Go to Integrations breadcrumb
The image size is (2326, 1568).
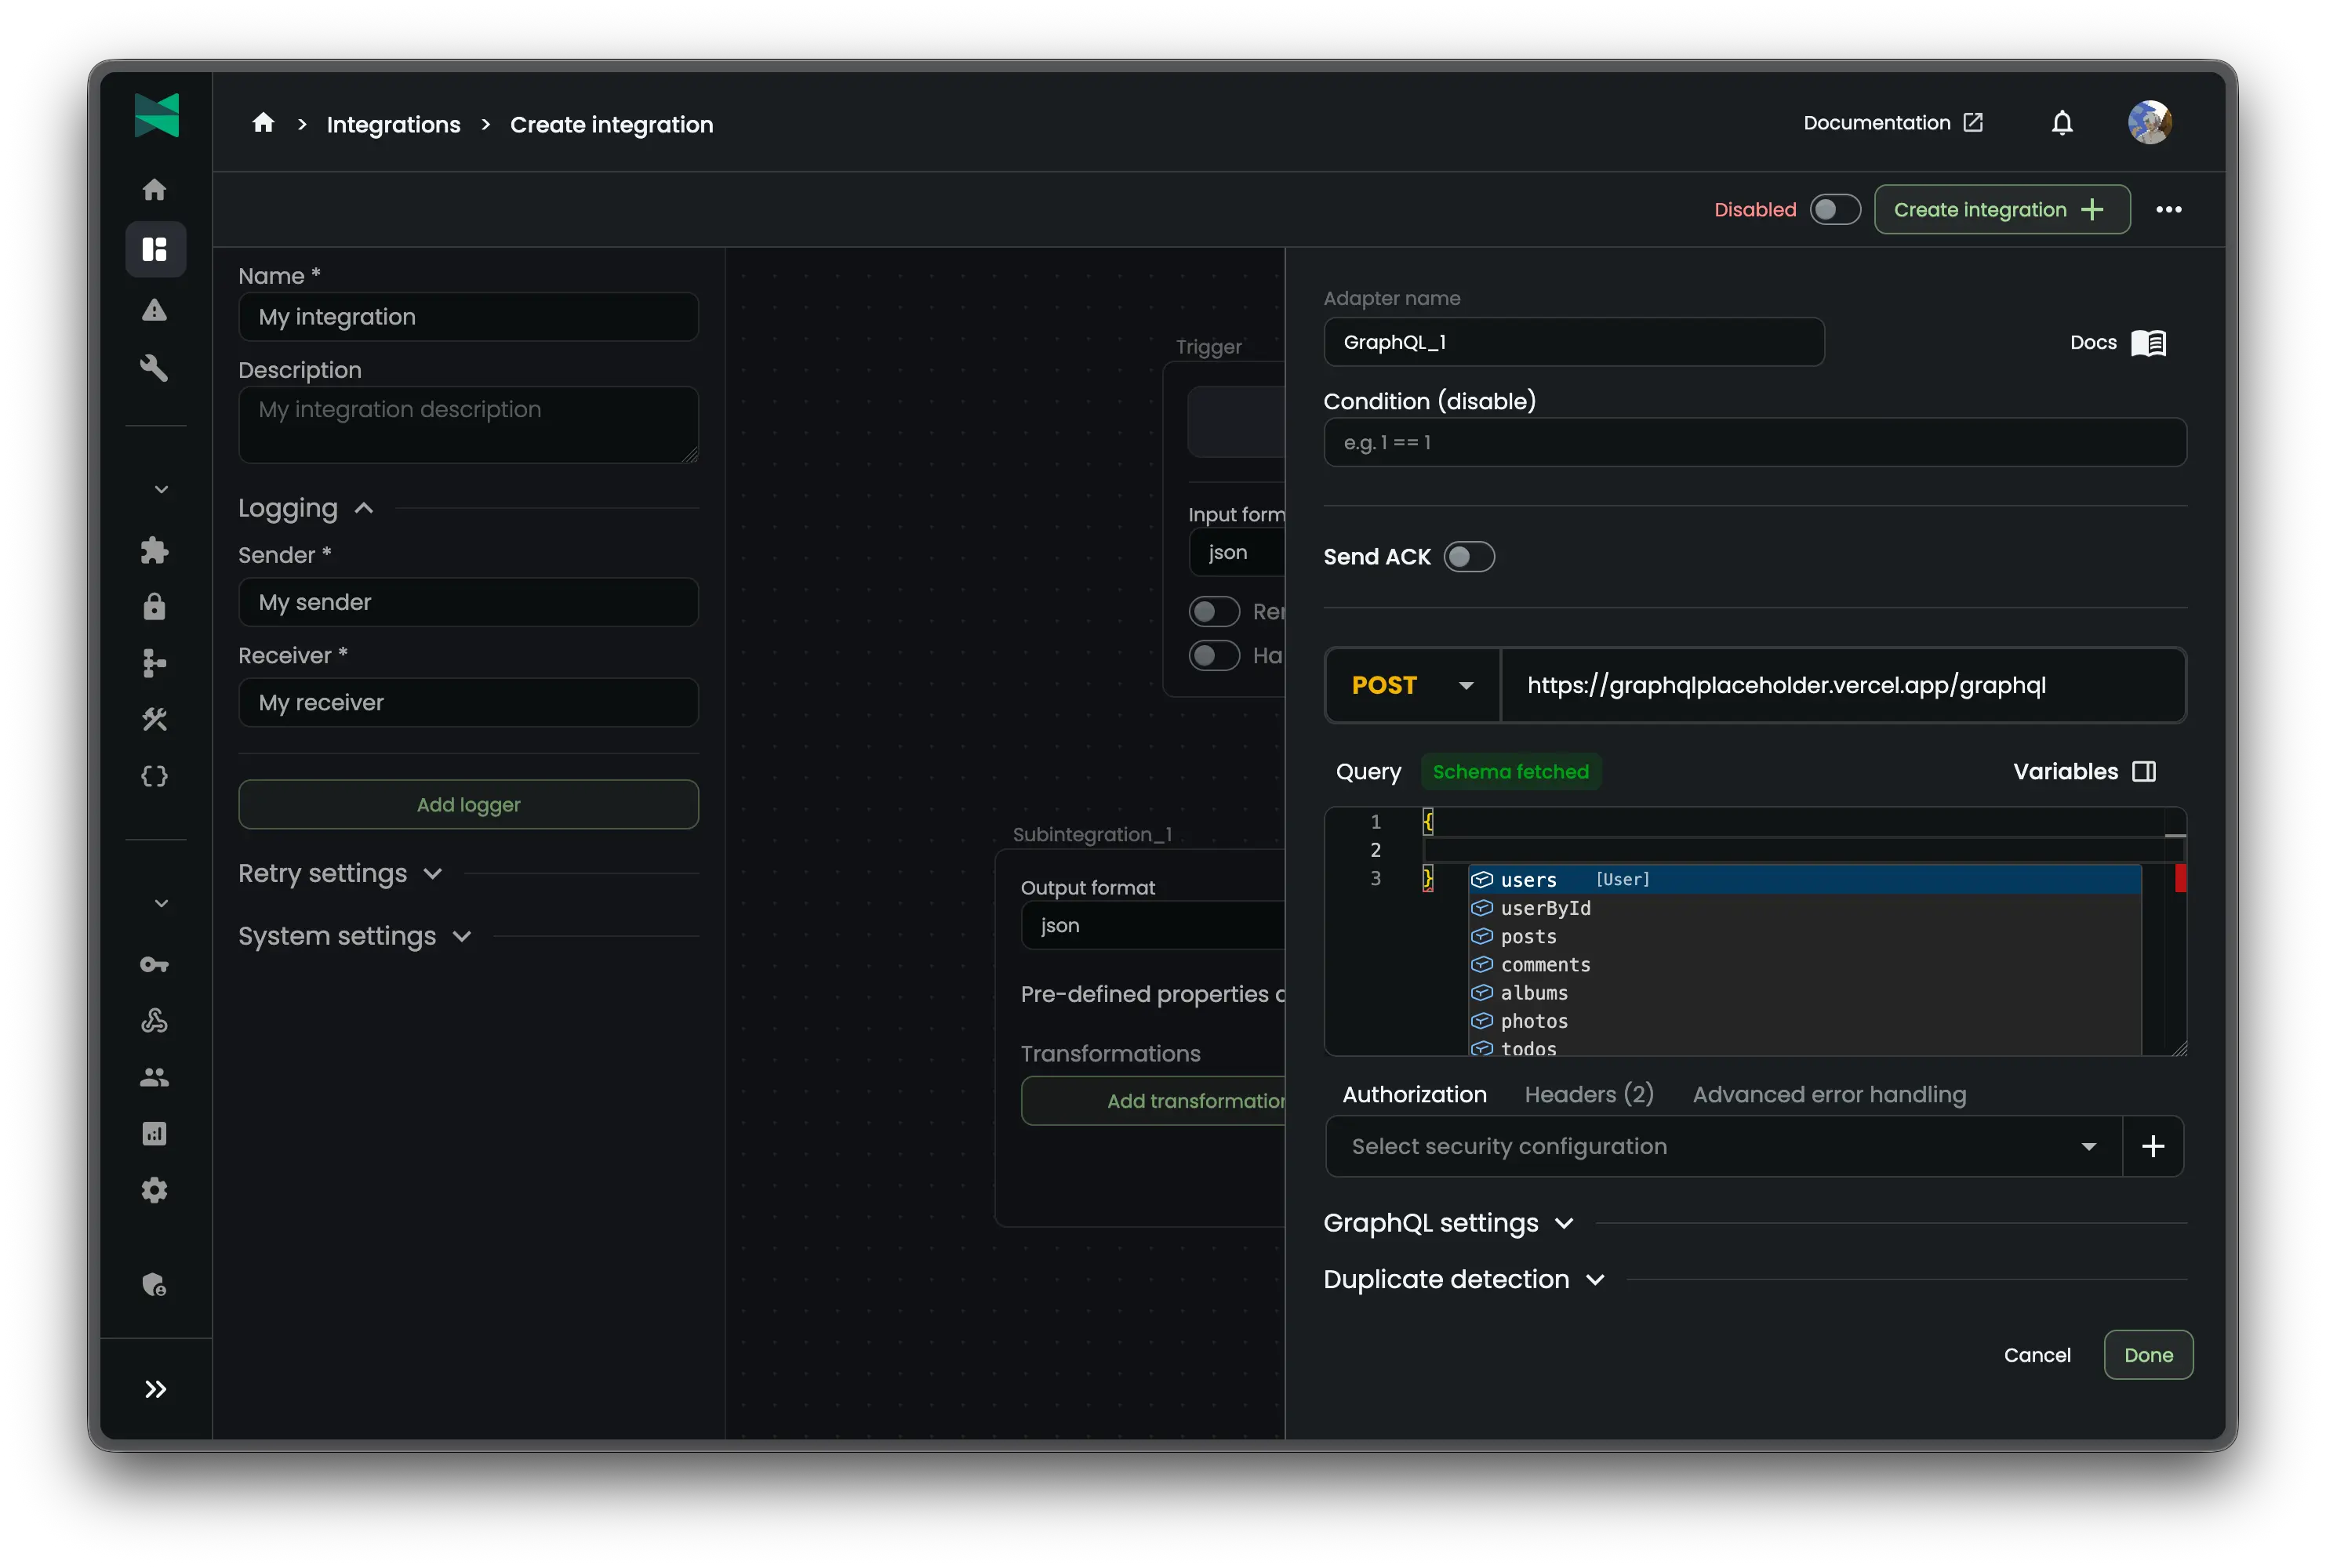pyautogui.click(x=394, y=124)
